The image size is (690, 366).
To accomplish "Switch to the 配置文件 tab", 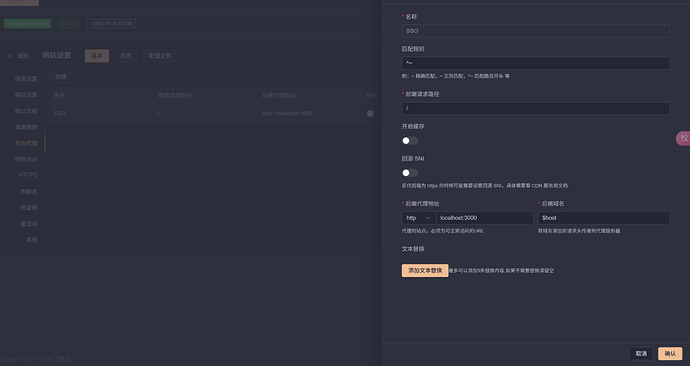I will [x=160, y=55].
